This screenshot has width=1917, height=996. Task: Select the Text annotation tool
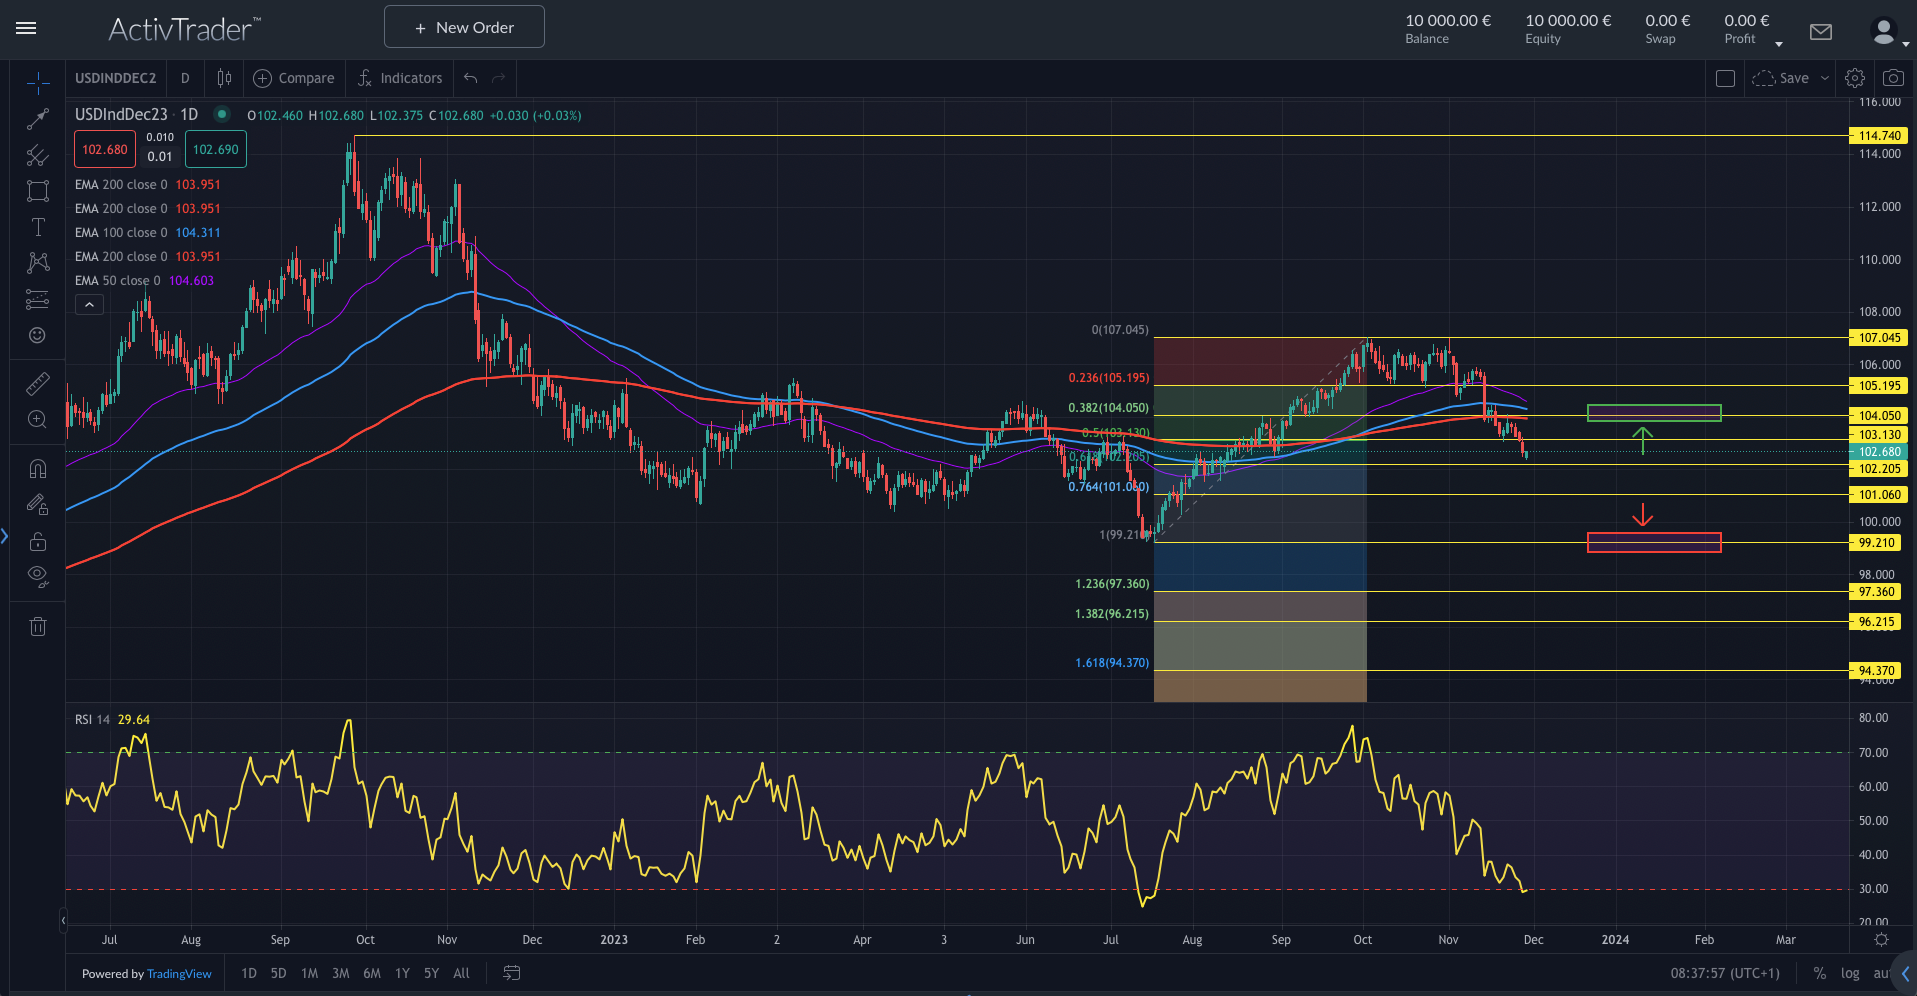tap(38, 227)
